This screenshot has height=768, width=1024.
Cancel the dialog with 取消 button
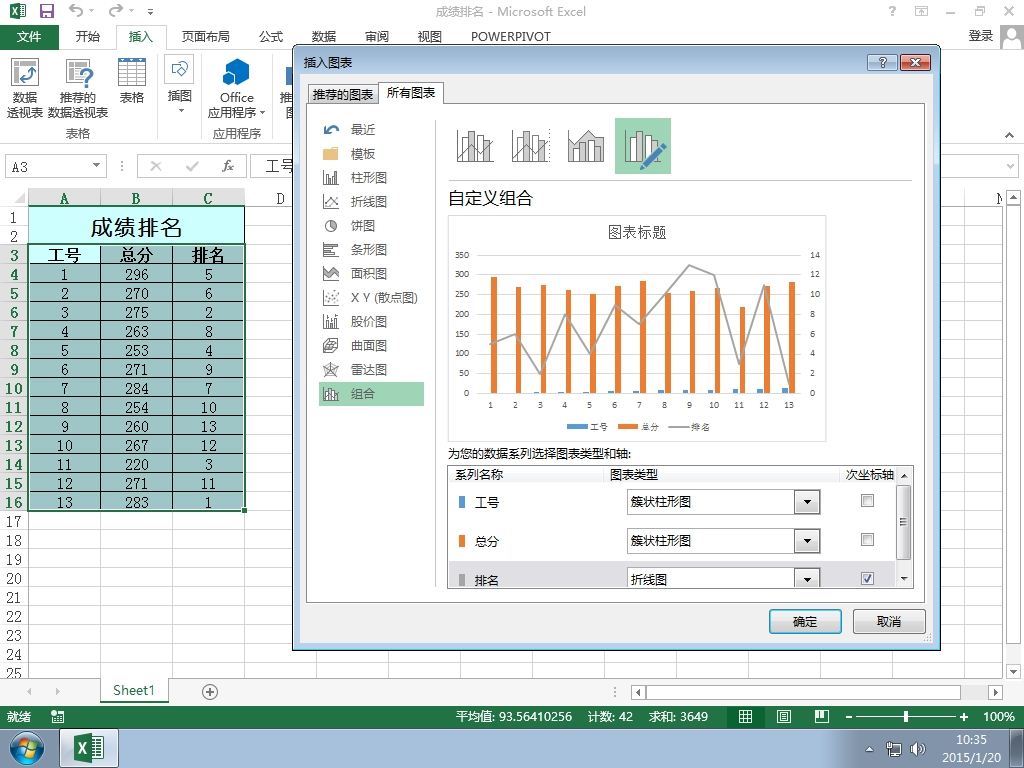coord(889,622)
